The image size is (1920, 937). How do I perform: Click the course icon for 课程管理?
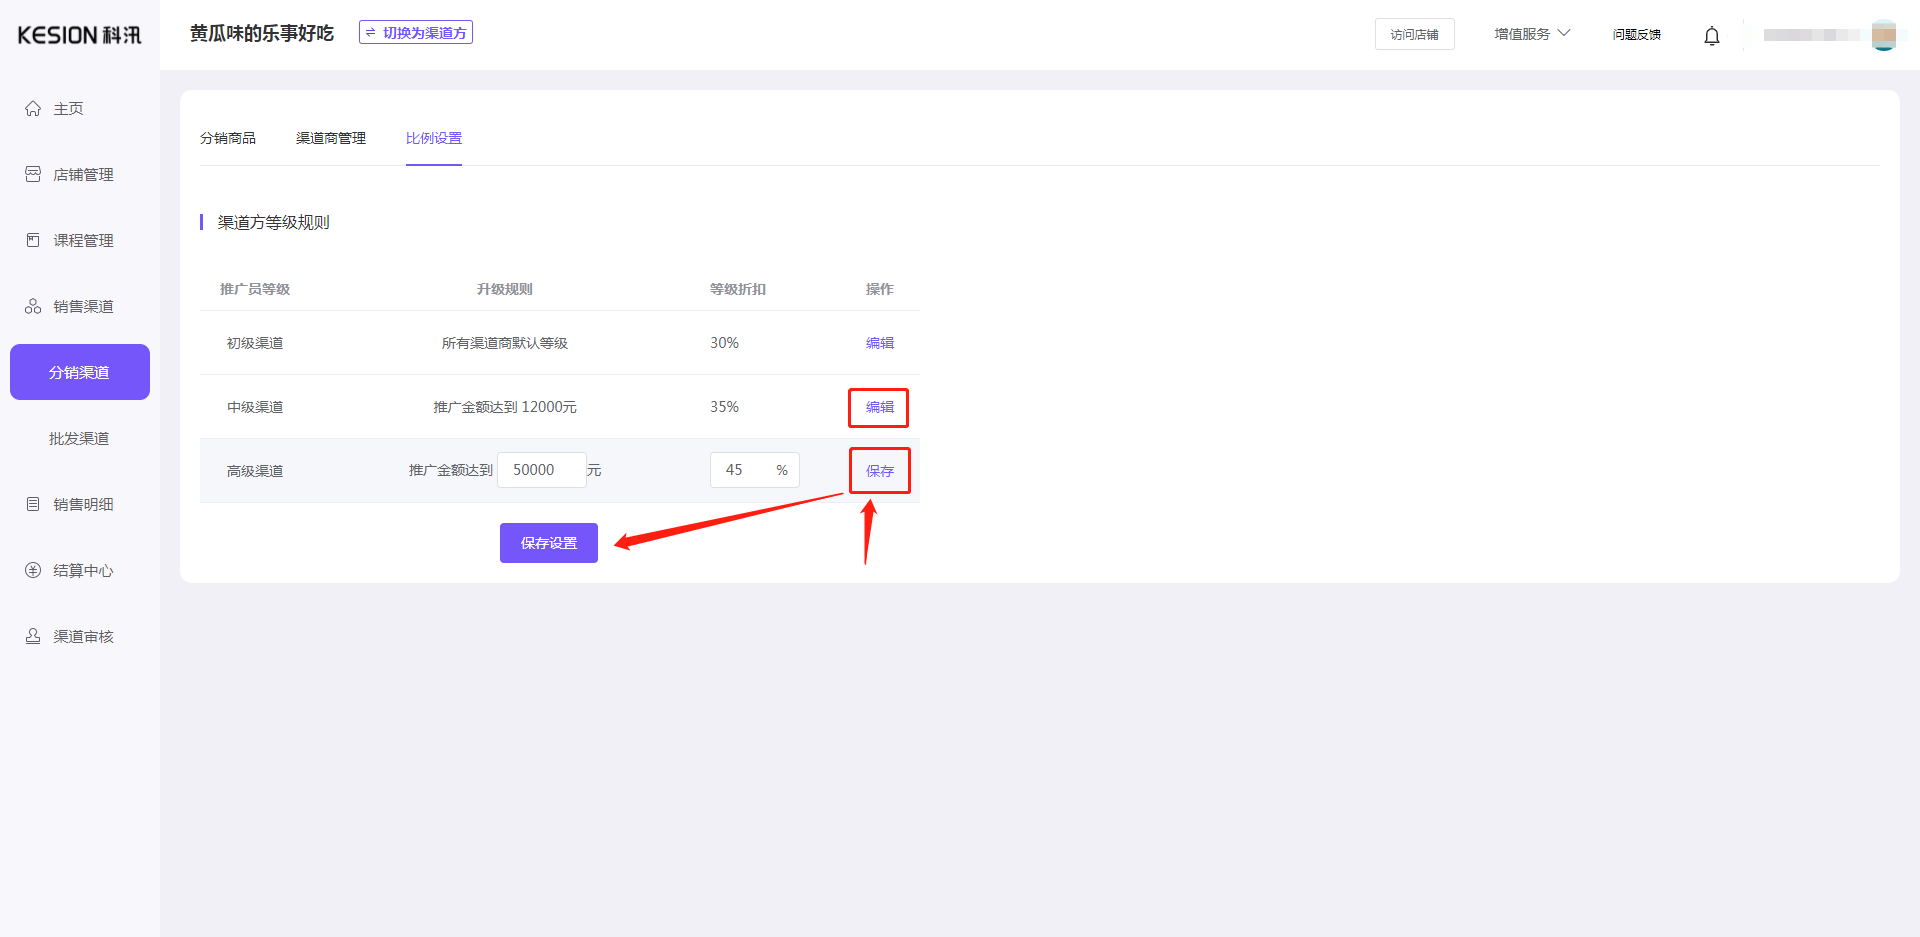pyautogui.click(x=33, y=240)
